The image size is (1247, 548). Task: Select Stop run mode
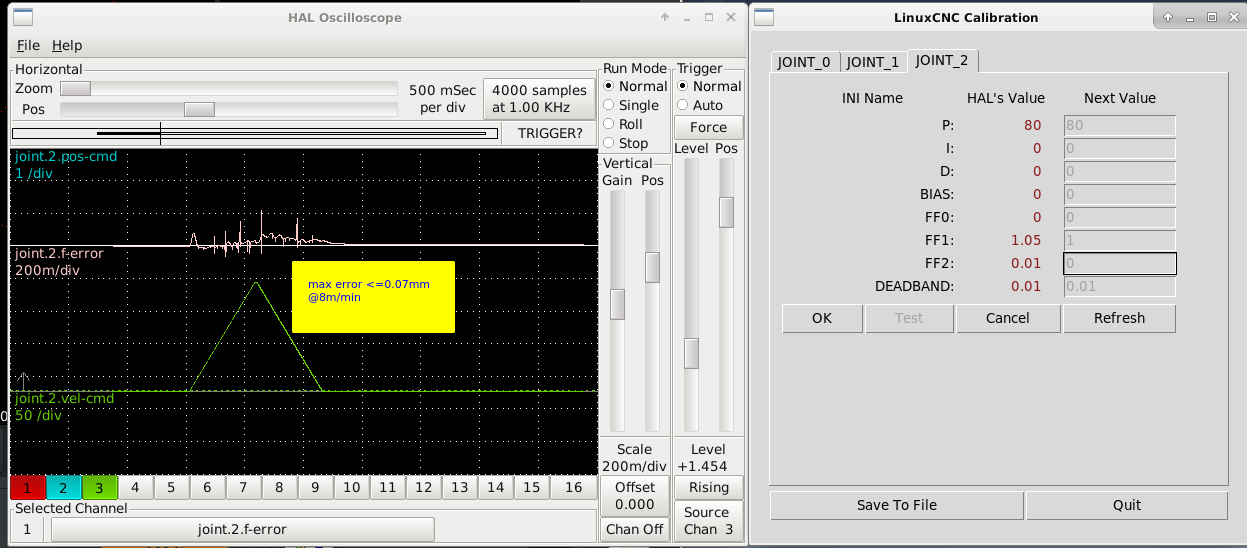click(x=626, y=143)
